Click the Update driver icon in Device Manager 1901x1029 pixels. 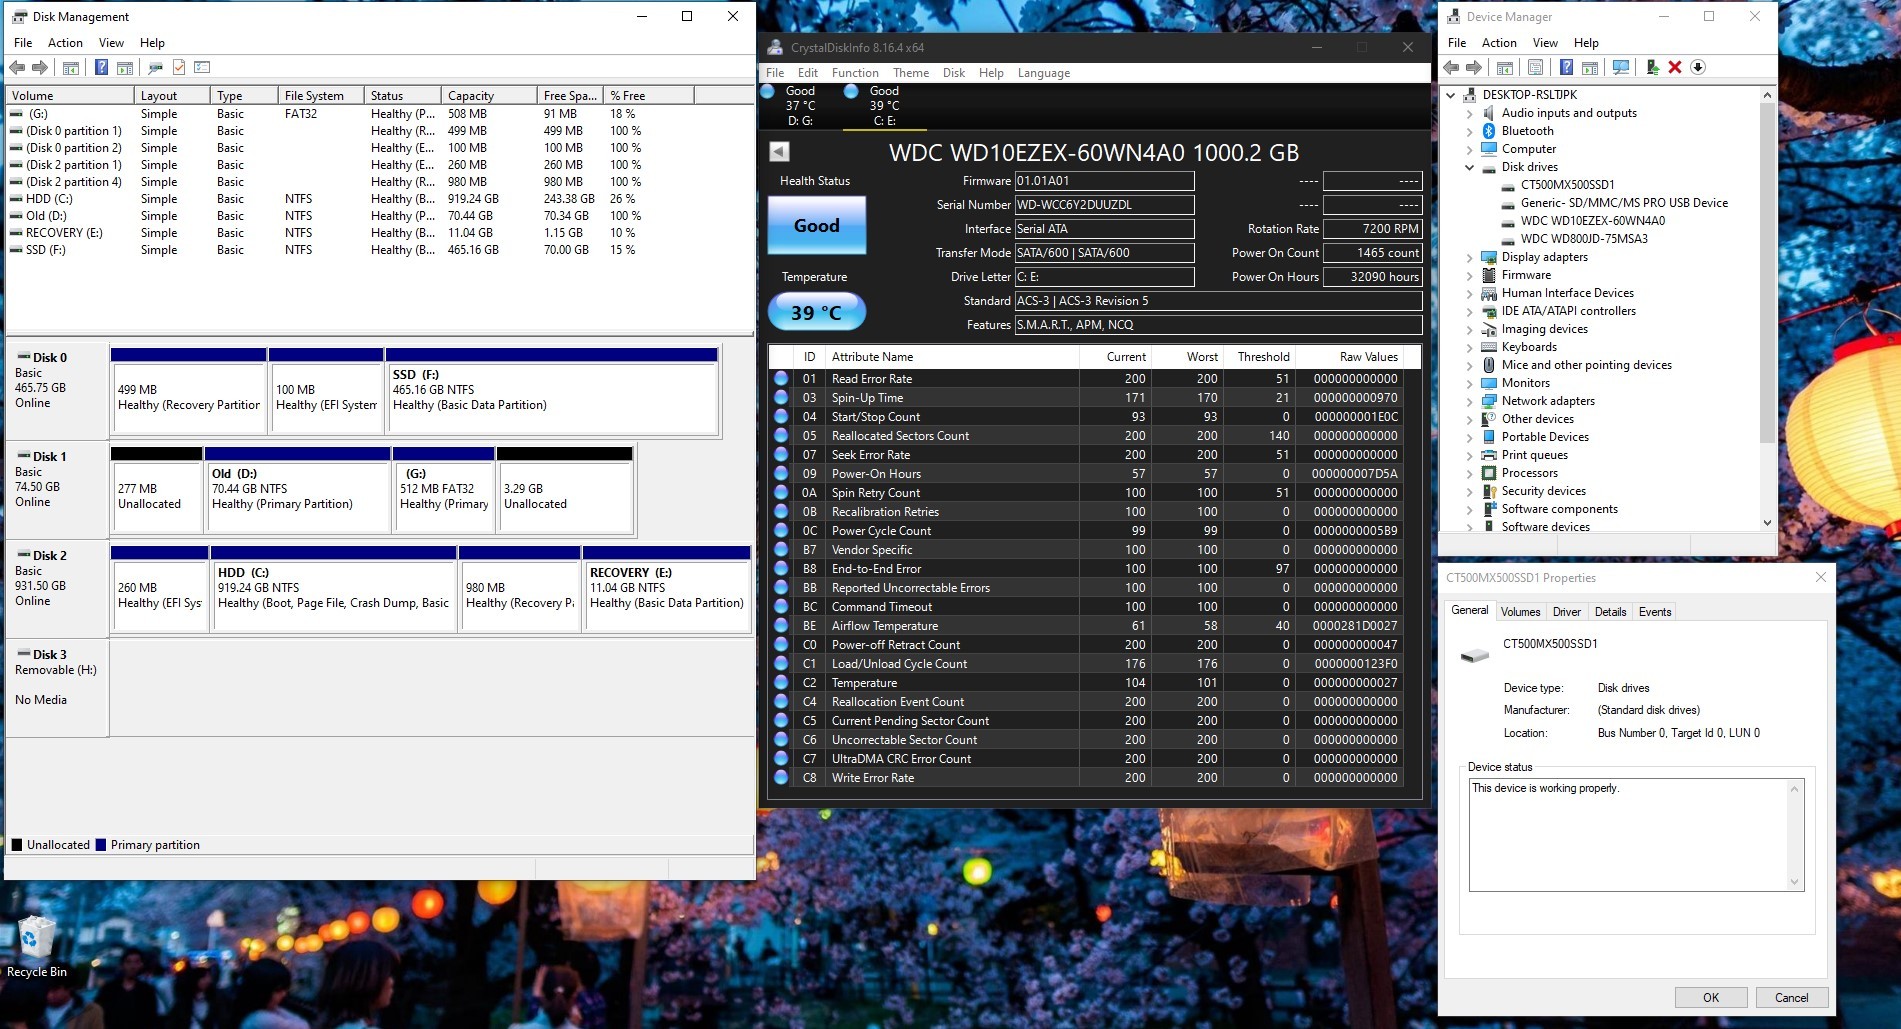point(1652,67)
